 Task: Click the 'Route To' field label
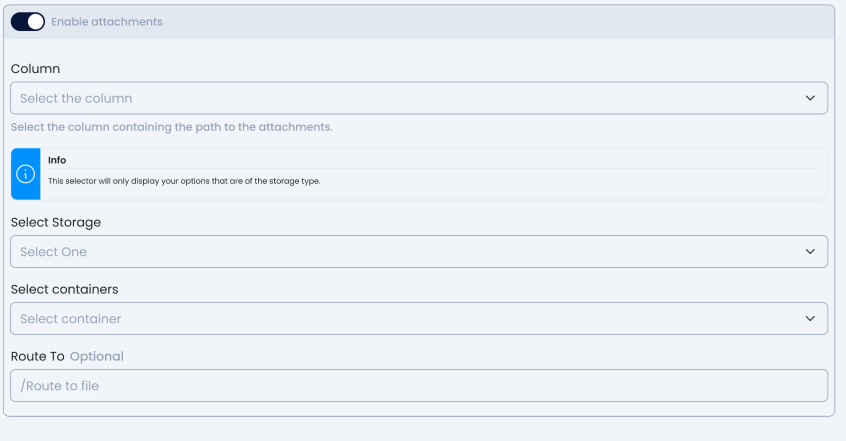37,356
